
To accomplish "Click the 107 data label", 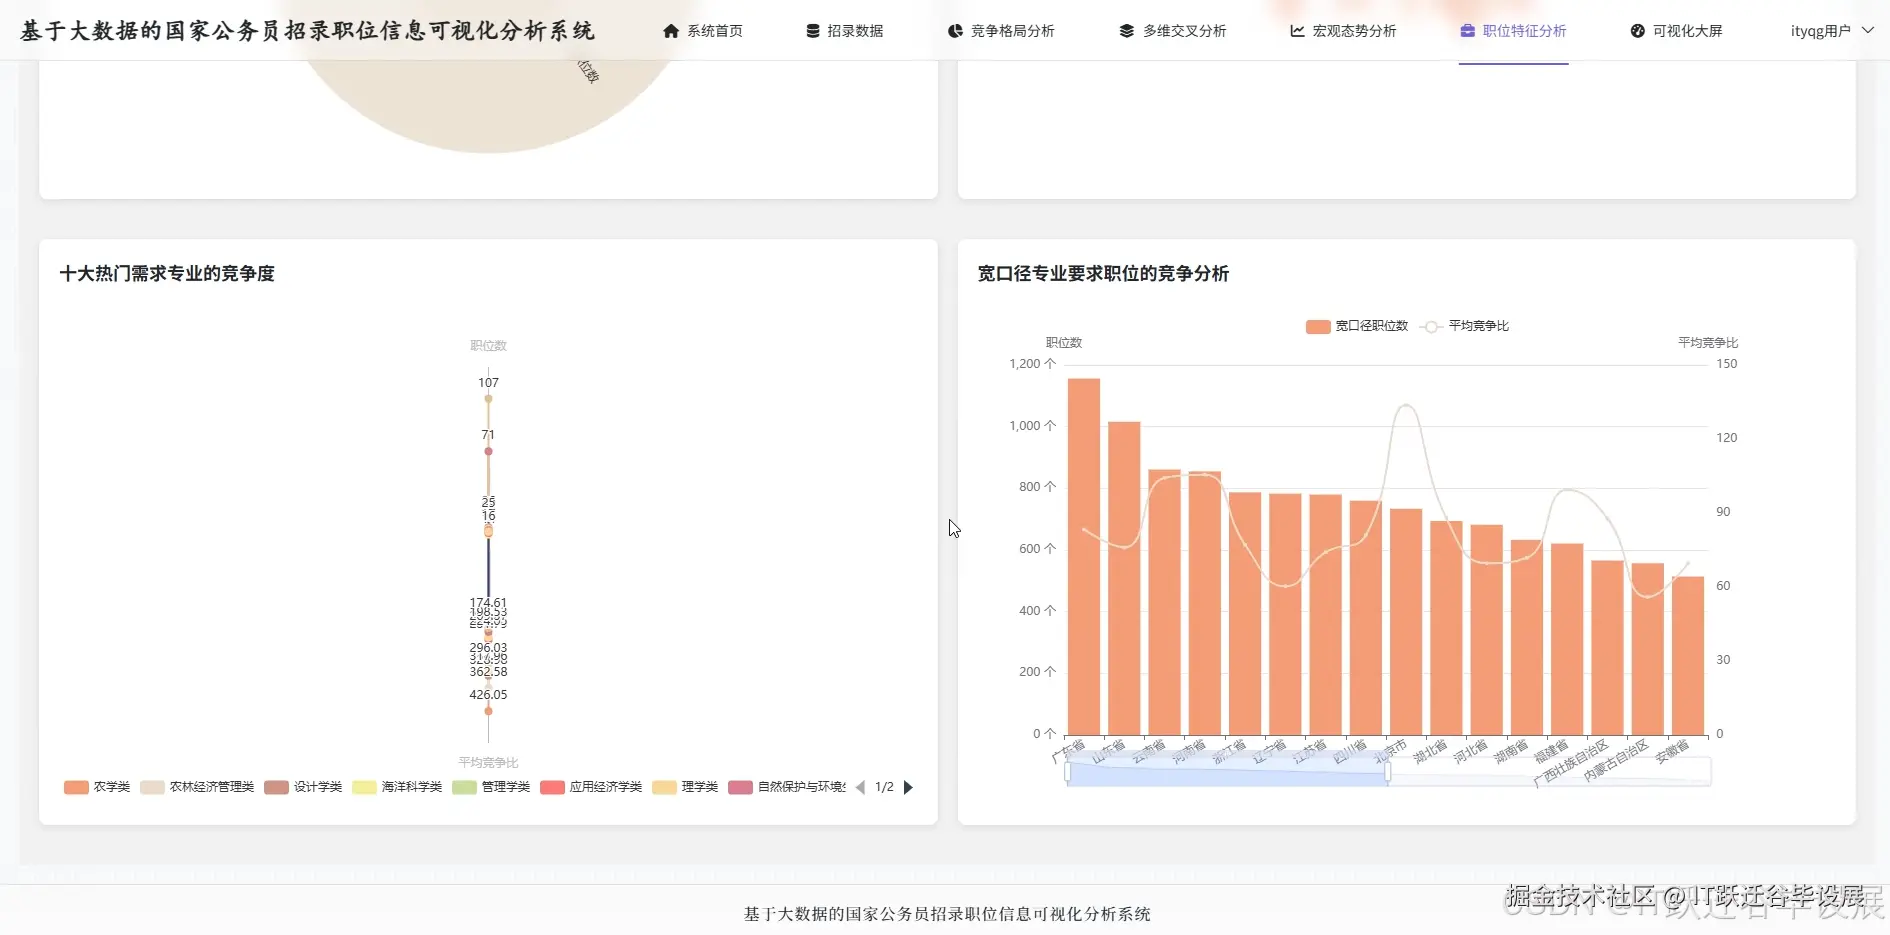I will coord(488,383).
